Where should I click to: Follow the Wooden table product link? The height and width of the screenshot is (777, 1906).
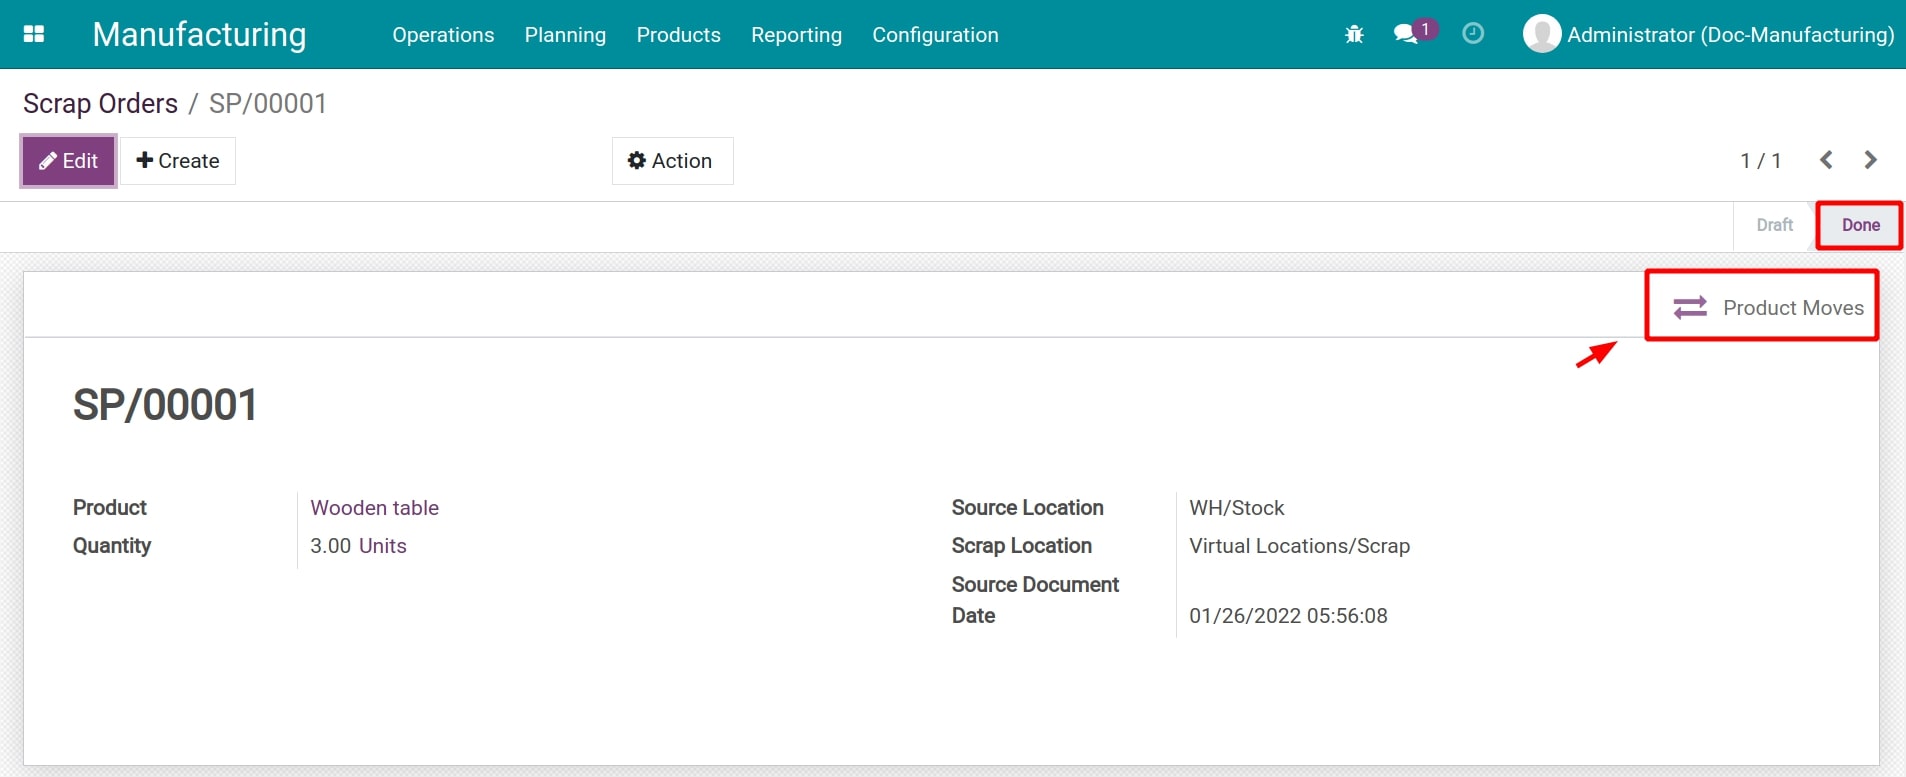[x=374, y=508]
